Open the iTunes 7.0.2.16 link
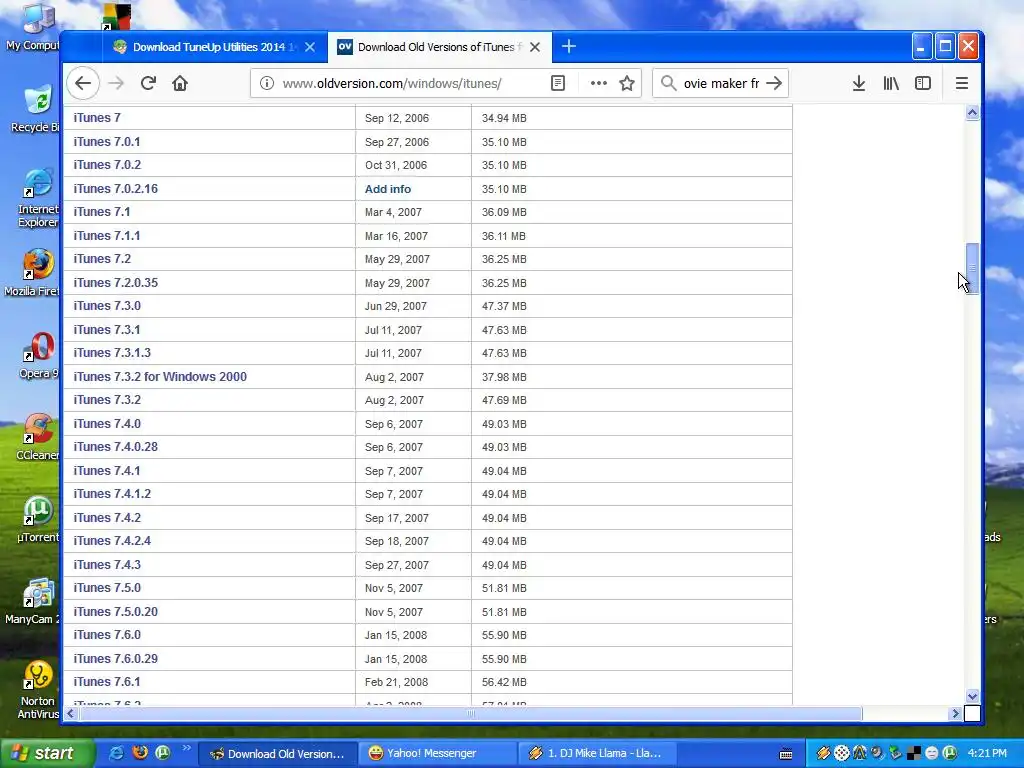 [x=116, y=189]
